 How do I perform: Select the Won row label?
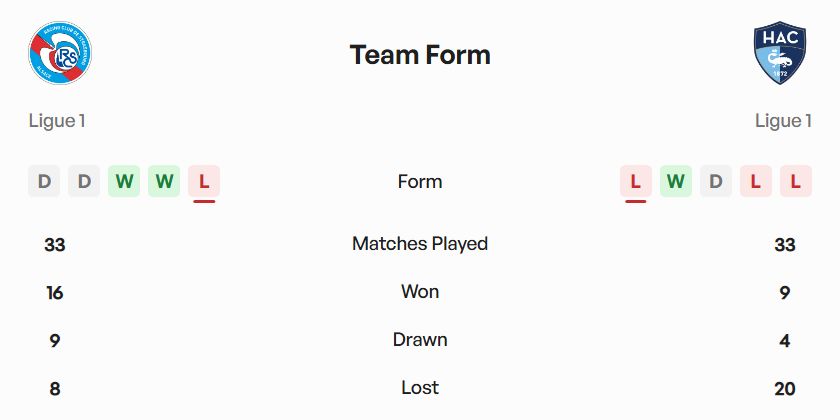(420, 292)
